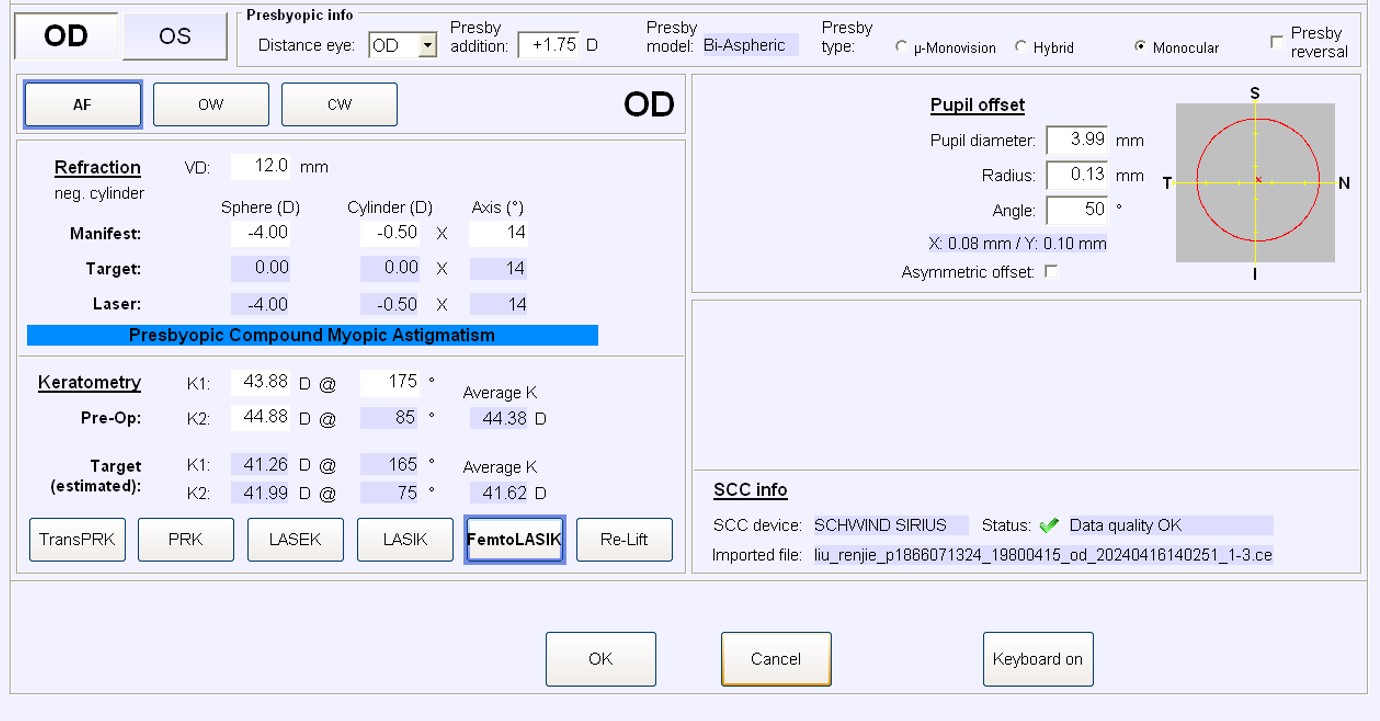Screen dimensions: 1380x721
Task: Select the µ-Monovision presby type
Action: 902,47
